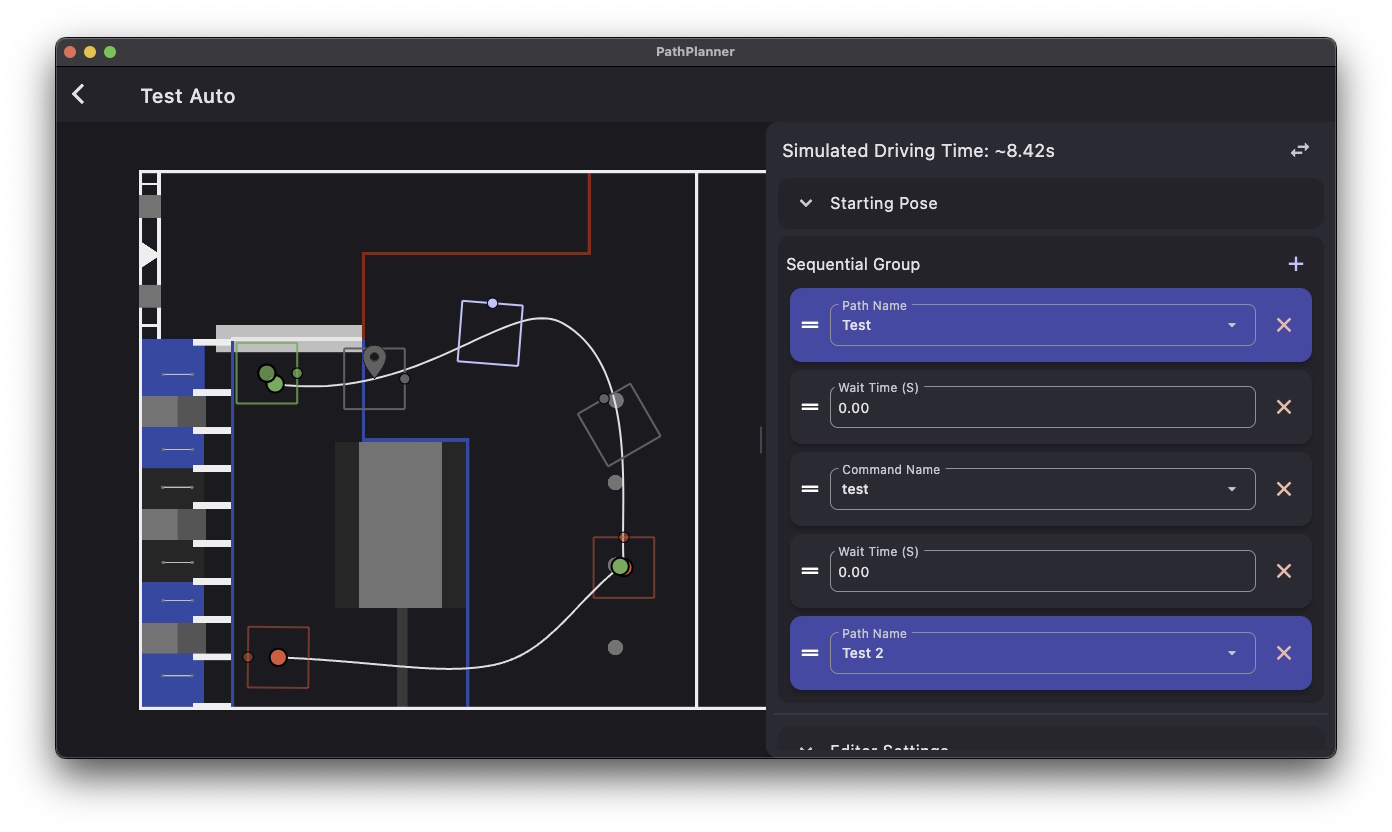Image resolution: width=1392 pixels, height=832 pixels.
Task: Remove the test command entry
Action: [1284, 489]
